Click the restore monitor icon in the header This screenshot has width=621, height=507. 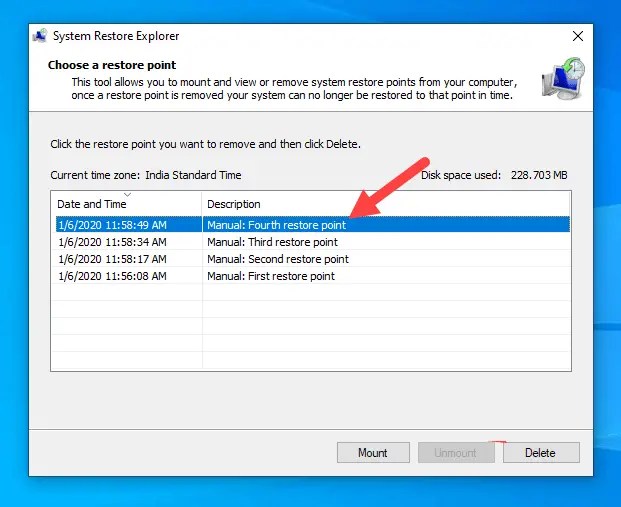pyautogui.click(x=563, y=78)
